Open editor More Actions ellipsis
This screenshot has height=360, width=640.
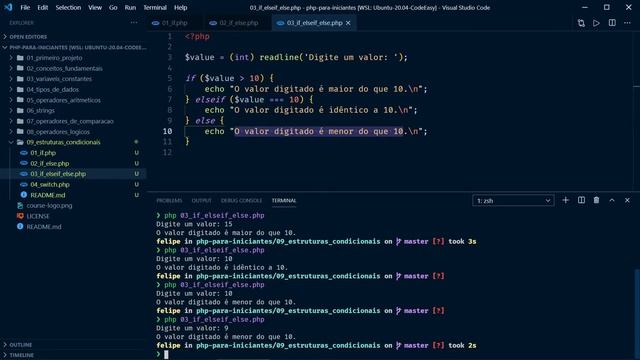coord(627,23)
